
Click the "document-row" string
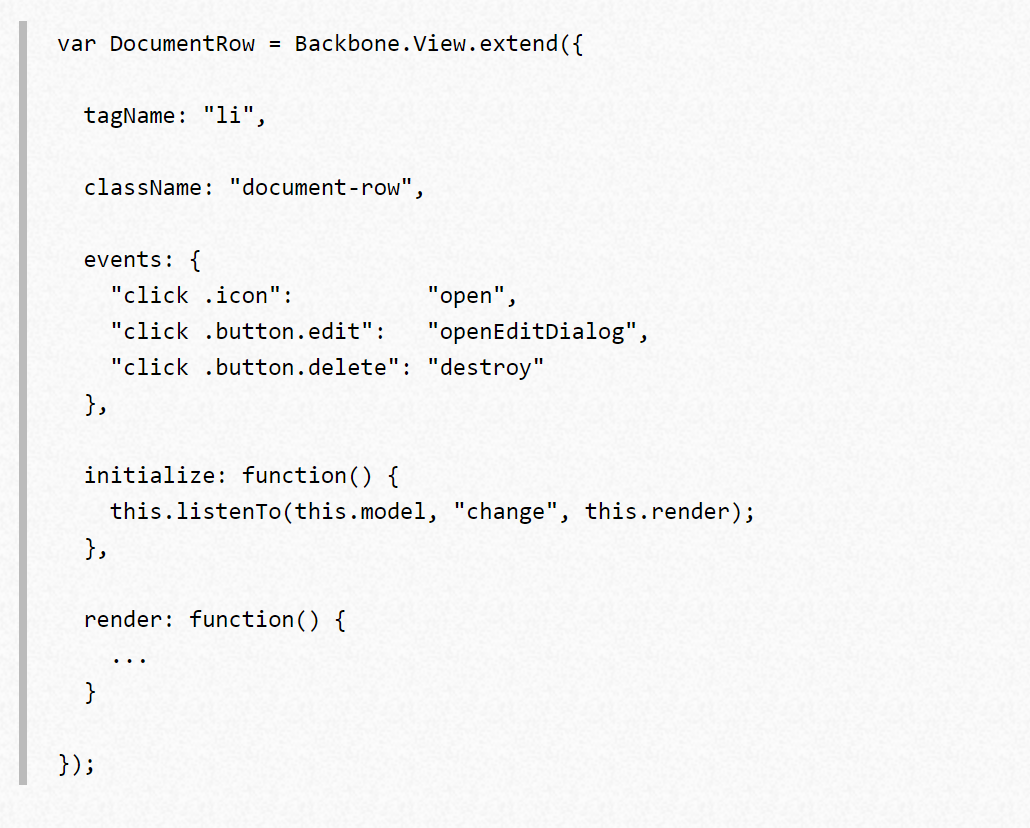pos(321,188)
